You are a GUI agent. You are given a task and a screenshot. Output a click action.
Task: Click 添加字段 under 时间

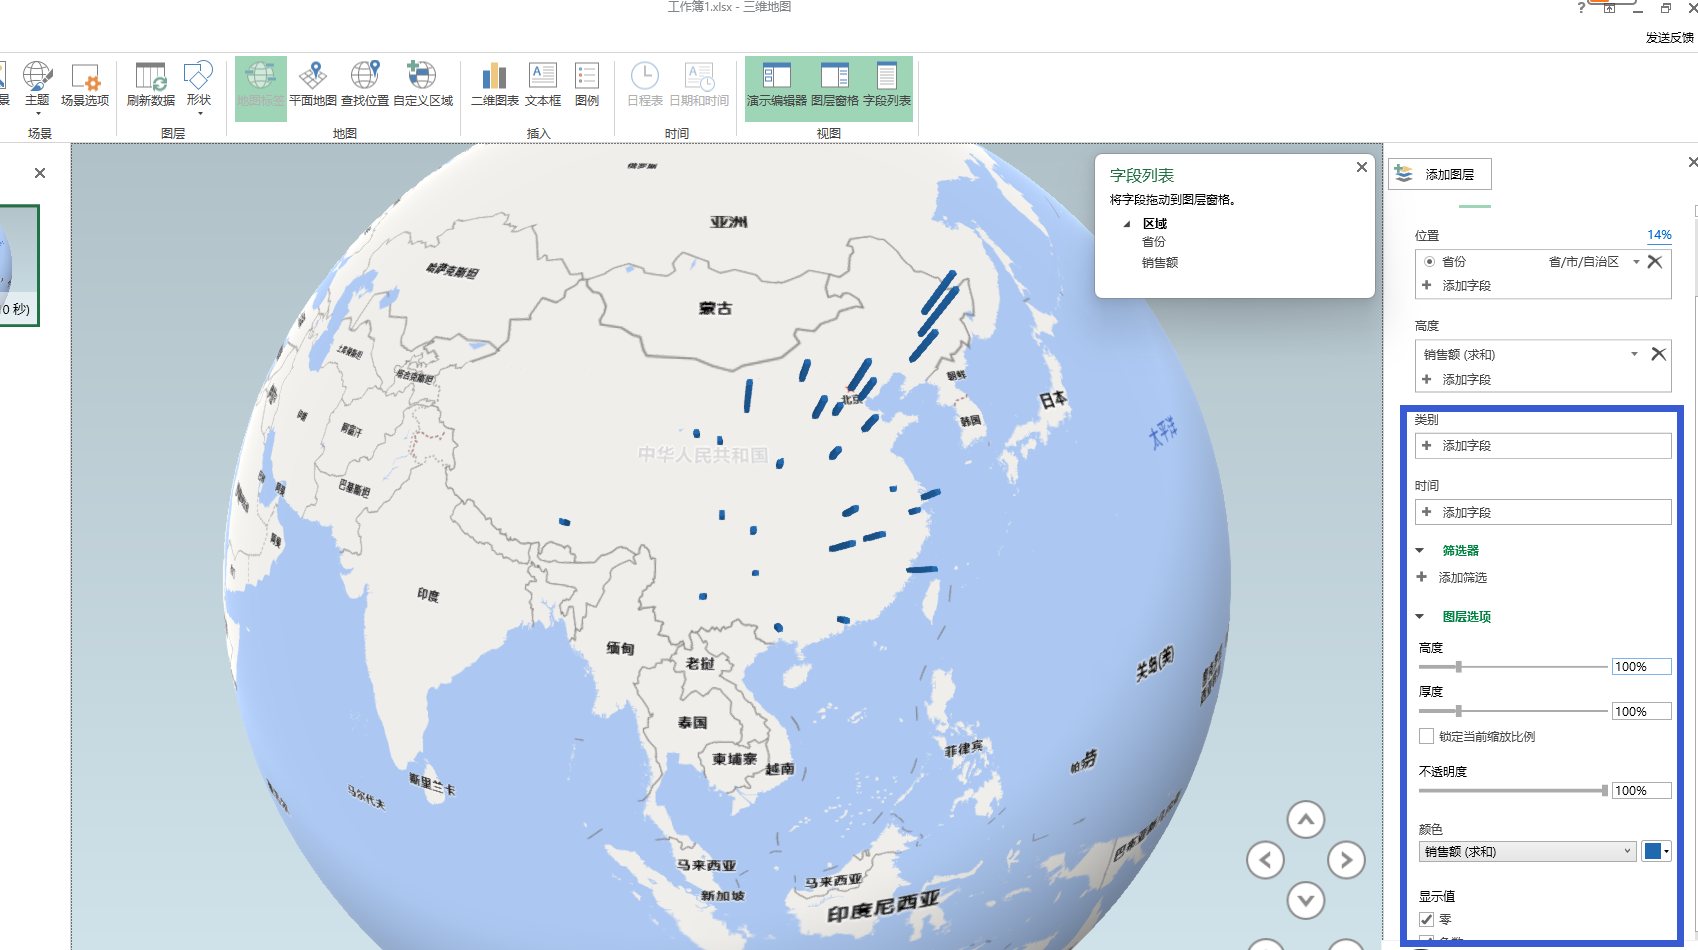(1543, 512)
